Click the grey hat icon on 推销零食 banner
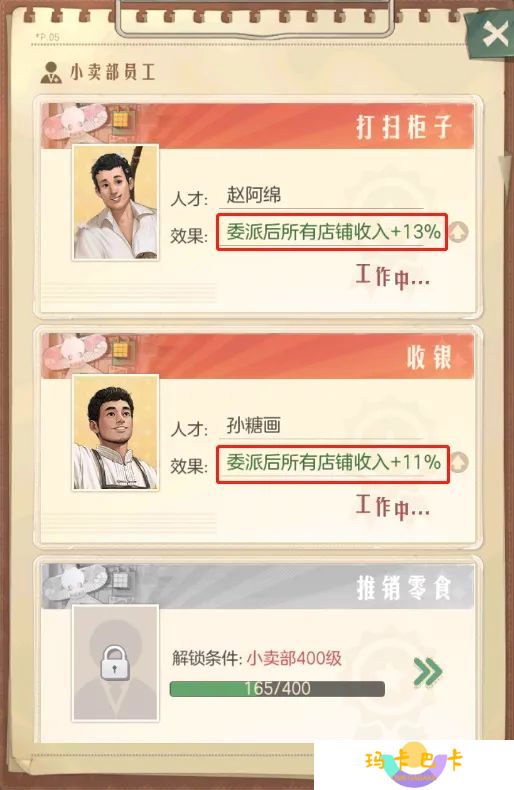Screen dimensions: 514x790 pyautogui.click(x=76, y=584)
